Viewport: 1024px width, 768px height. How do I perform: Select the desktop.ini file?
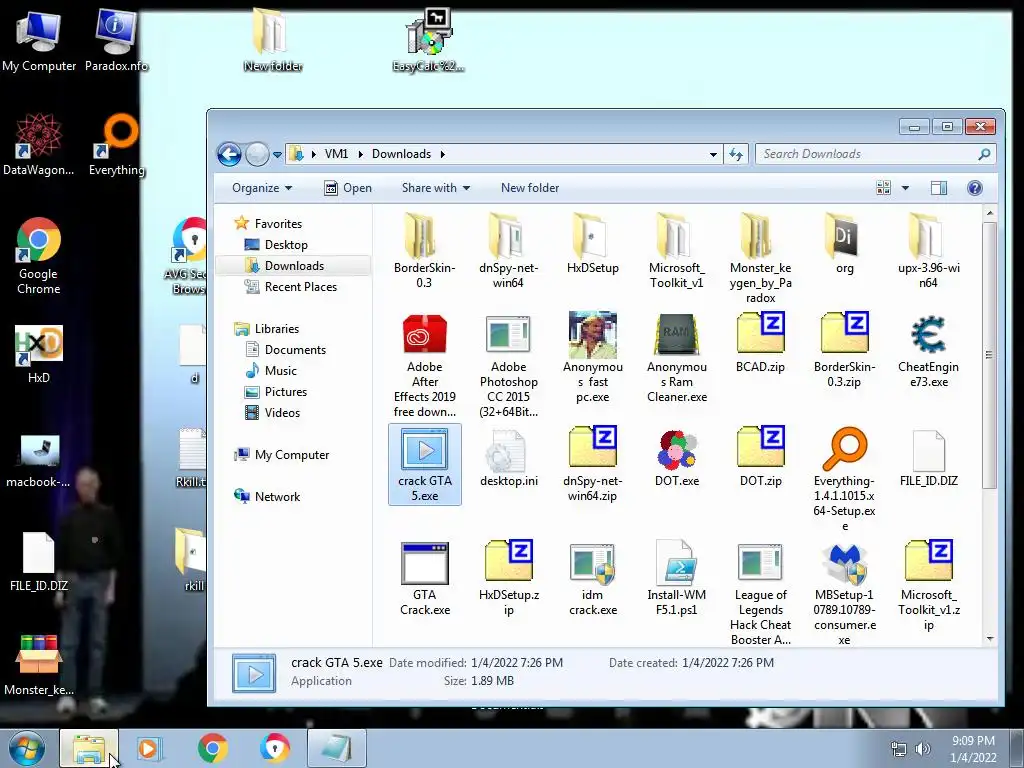click(508, 458)
